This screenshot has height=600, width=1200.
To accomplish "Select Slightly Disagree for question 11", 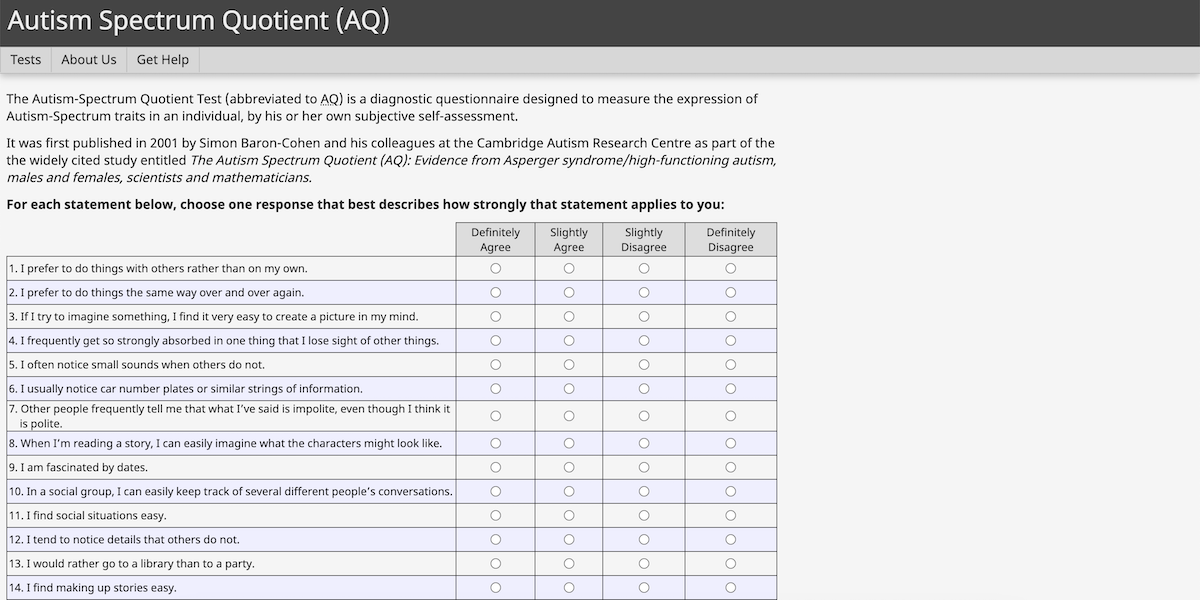I will pyautogui.click(x=643, y=515).
